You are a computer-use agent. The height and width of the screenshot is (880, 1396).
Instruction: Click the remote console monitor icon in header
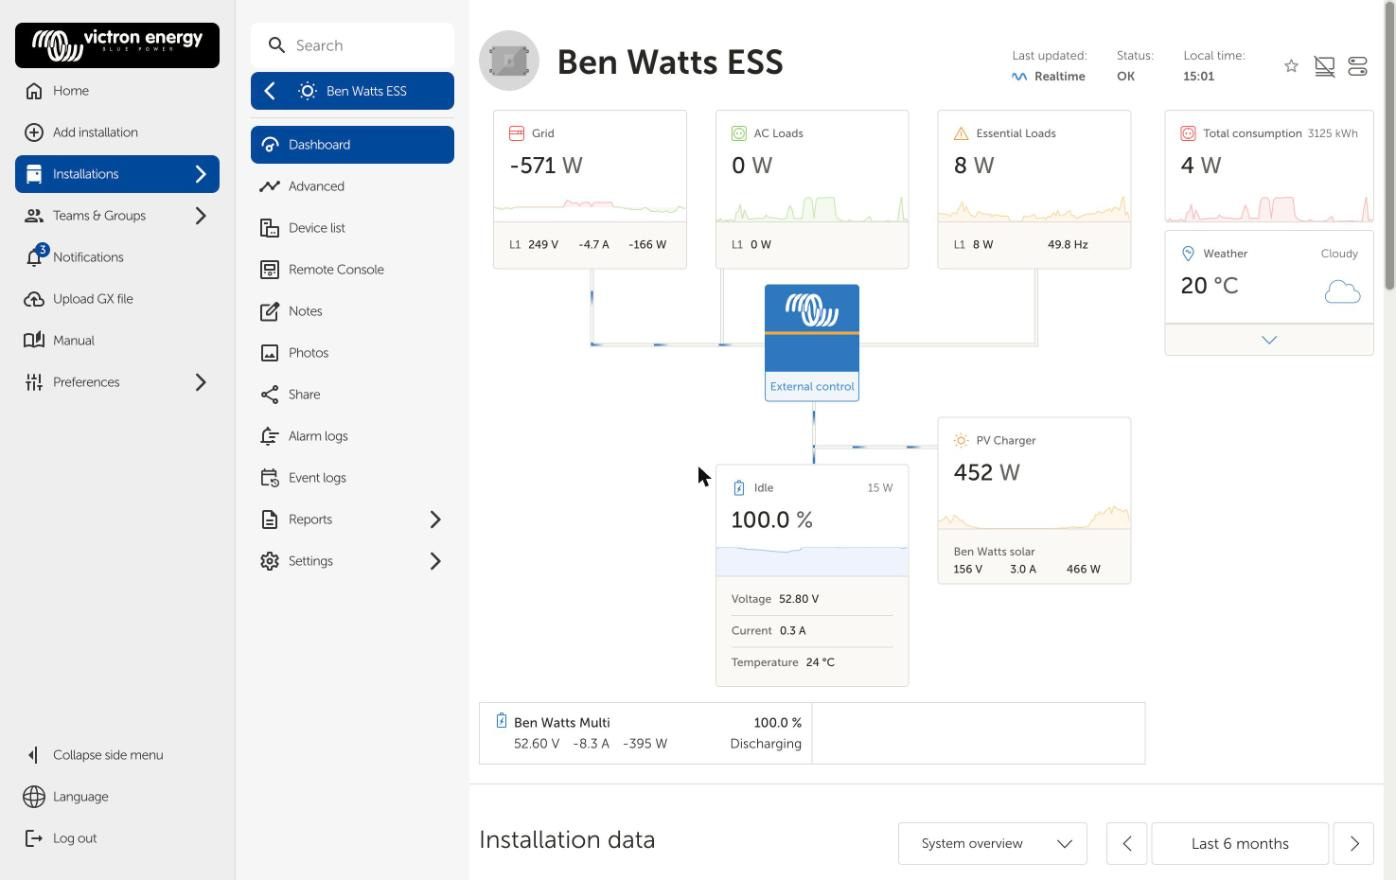tap(1324, 67)
